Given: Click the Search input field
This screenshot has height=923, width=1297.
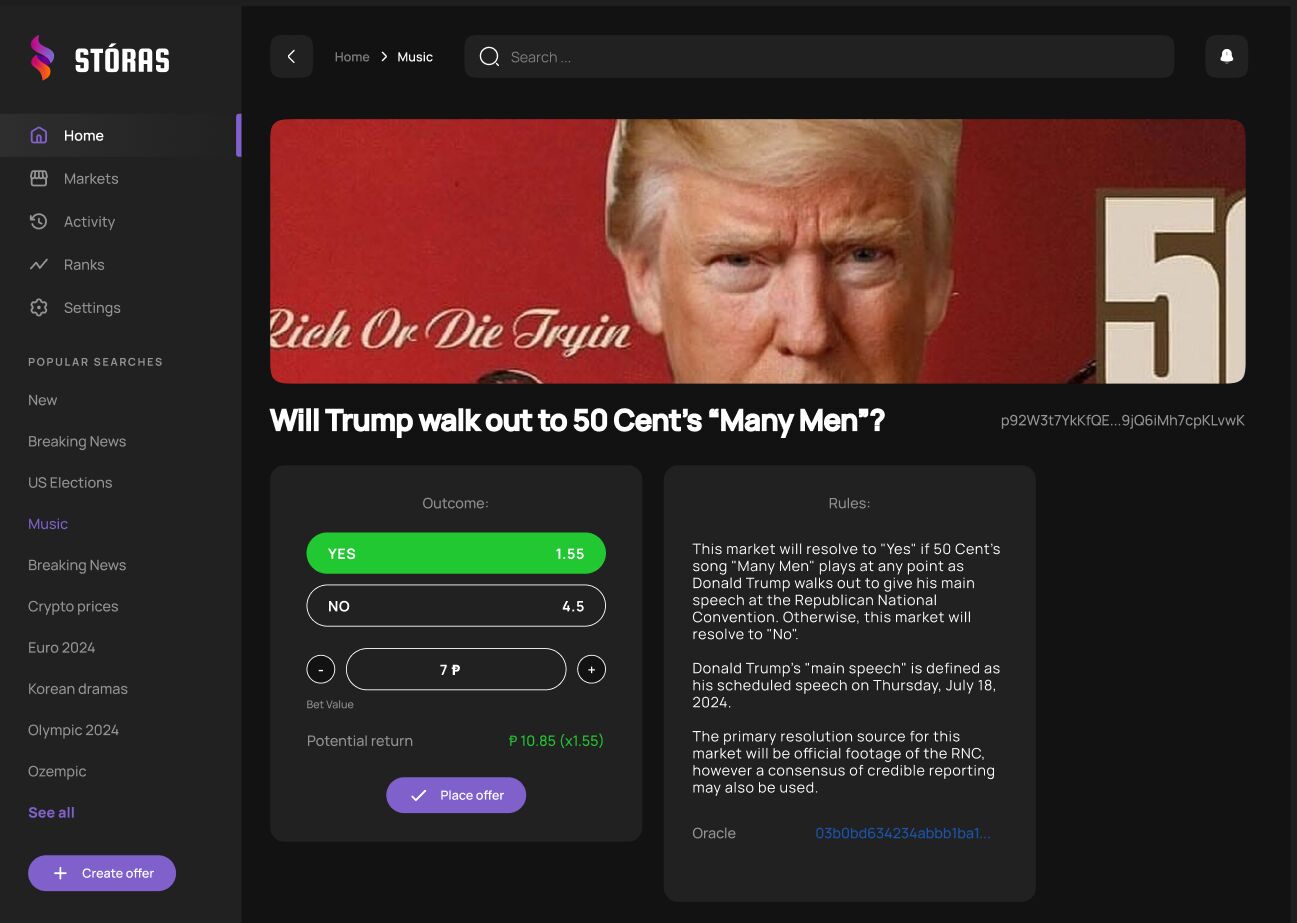Looking at the screenshot, I should pos(819,57).
